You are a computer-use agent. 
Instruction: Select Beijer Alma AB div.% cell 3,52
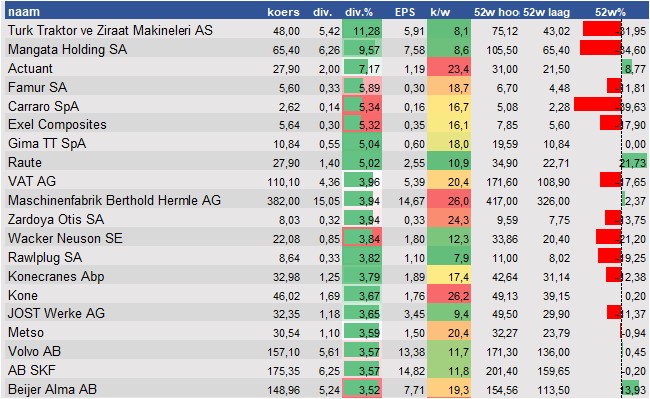click(362, 389)
